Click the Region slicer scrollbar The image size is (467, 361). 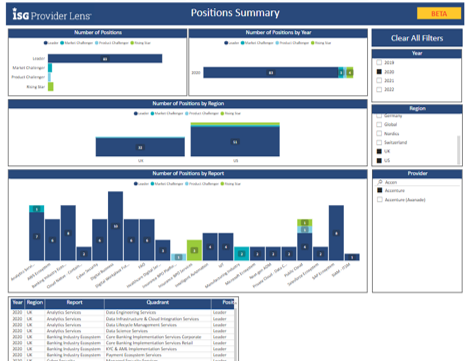[x=458, y=150]
